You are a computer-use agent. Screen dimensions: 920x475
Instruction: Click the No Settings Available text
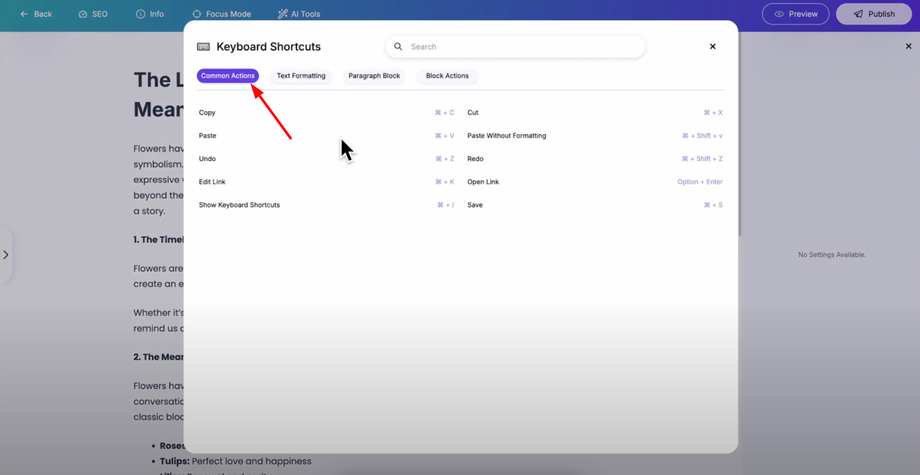(x=831, y=255)
